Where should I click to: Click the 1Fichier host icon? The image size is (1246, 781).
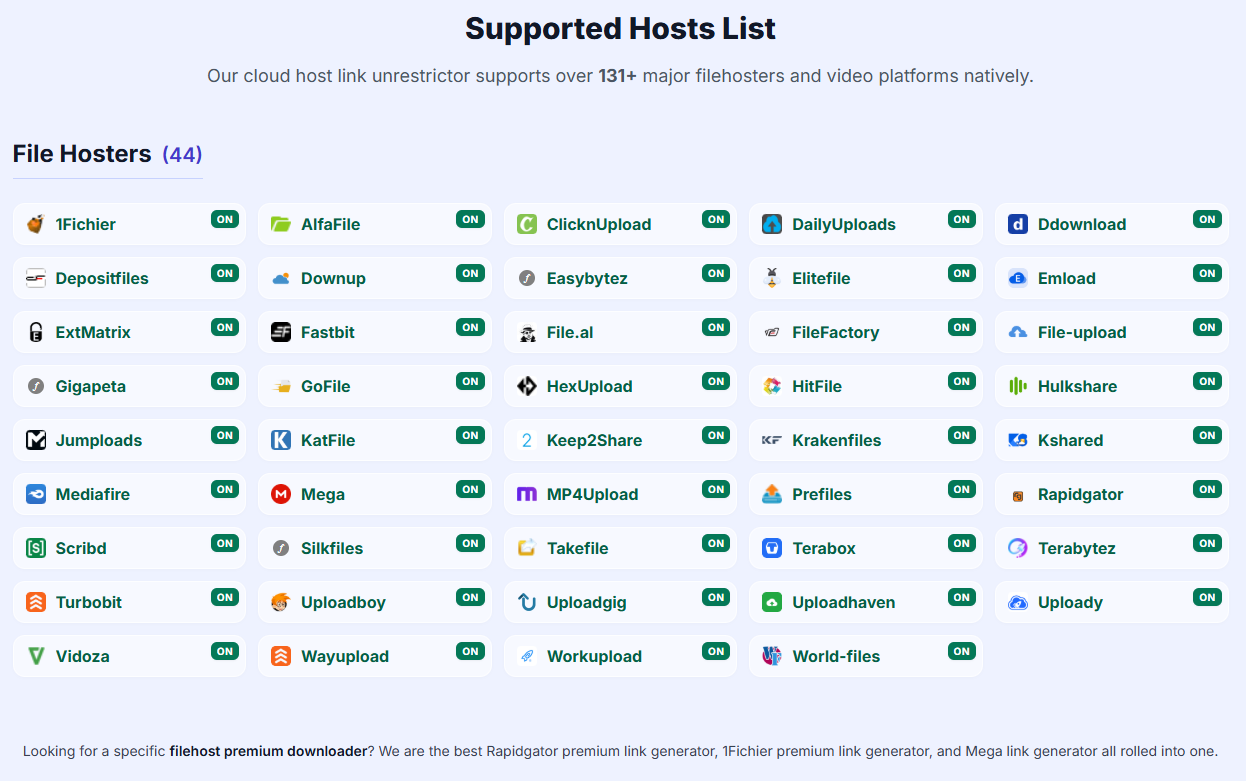pyautogui.click(x=36, y=224)
